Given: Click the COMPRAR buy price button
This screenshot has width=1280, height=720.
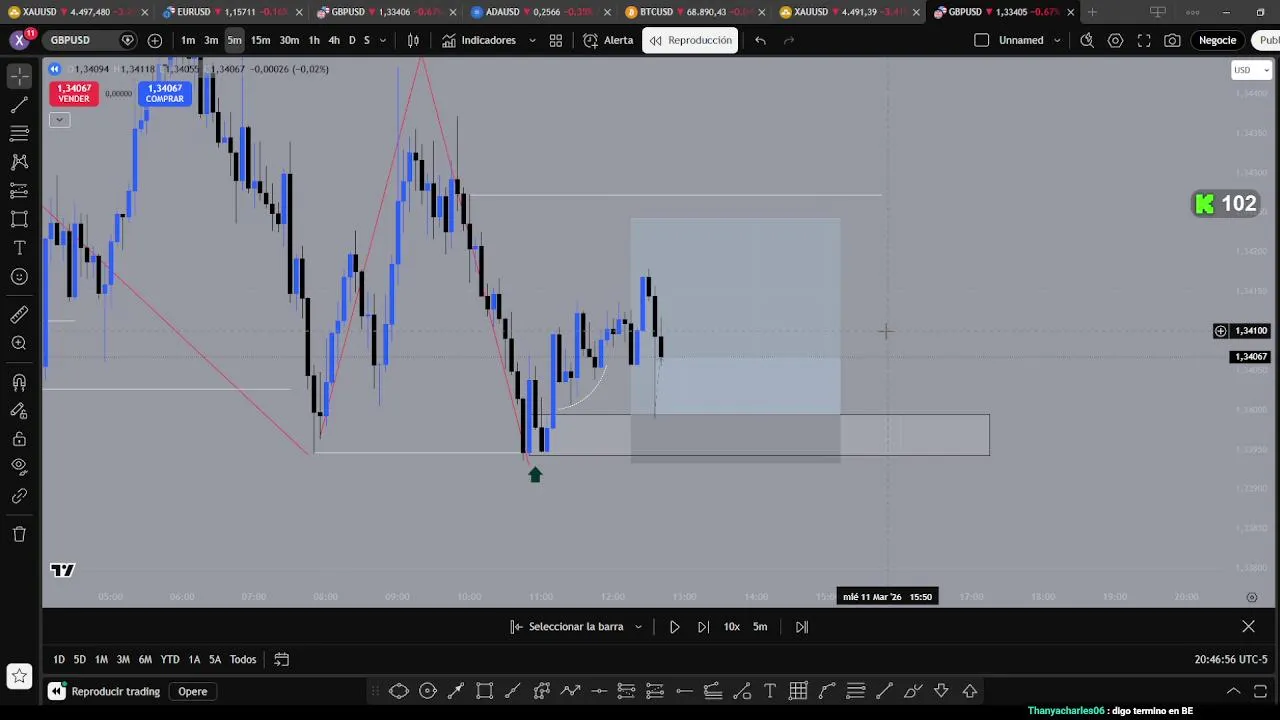Looking at the screenshot, I should pyautogui.click(x=165, y=93).
